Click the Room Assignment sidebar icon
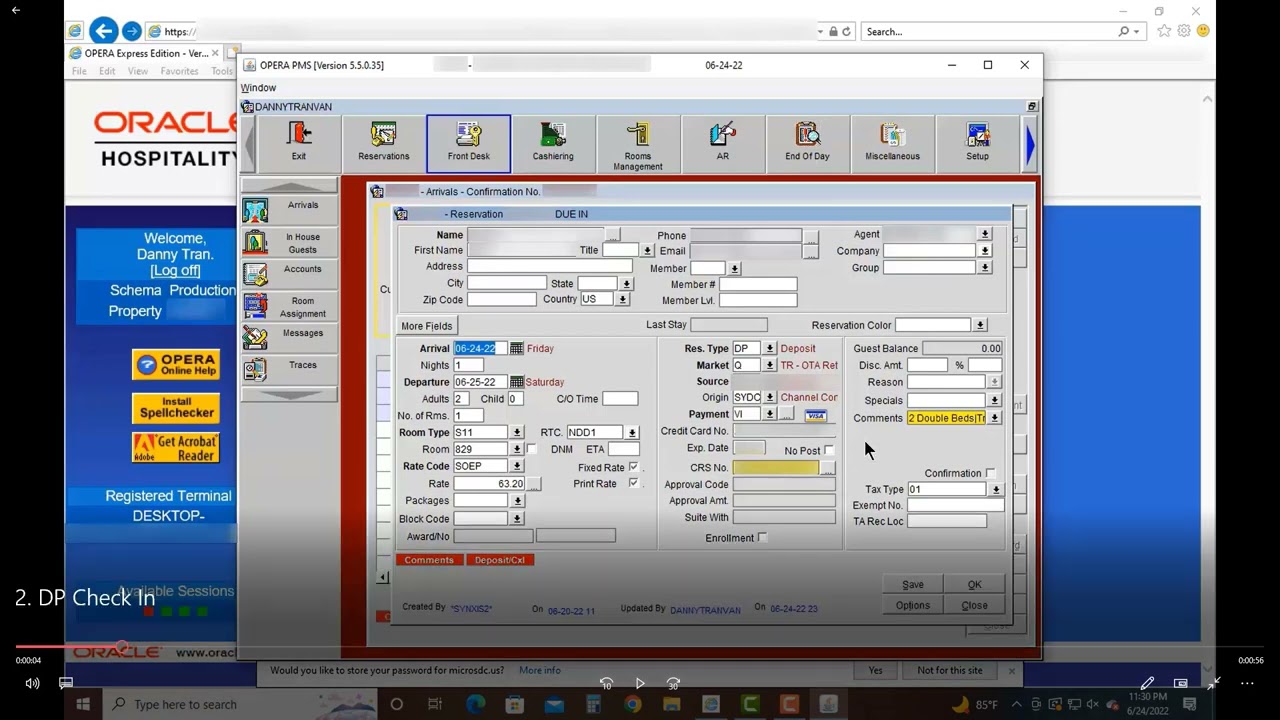The height and width of the screenshot is (720, 1280). [x=255, y=306]
